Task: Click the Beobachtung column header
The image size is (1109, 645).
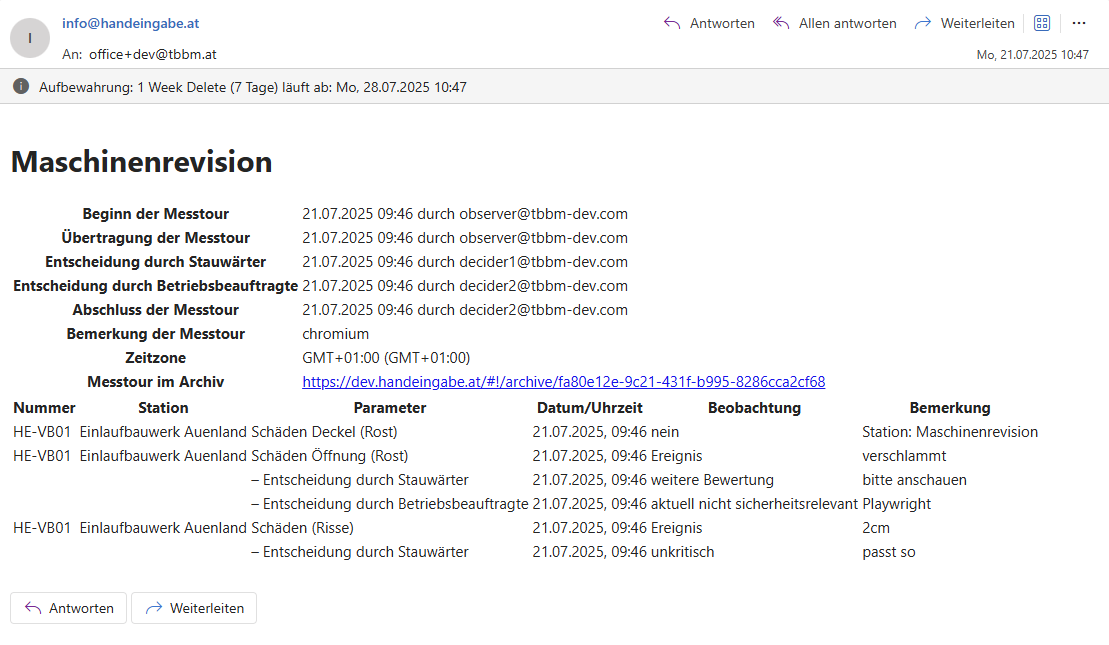Action: (x=754, y=407)
